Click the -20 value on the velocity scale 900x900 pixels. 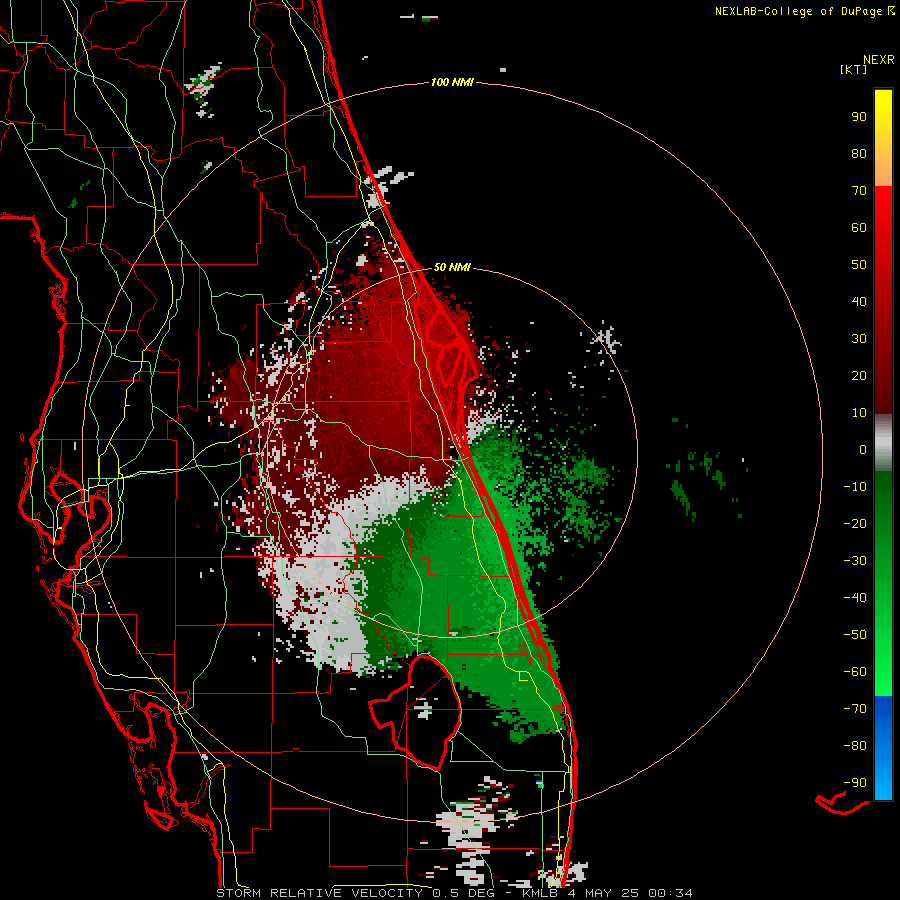pos(855,523)
